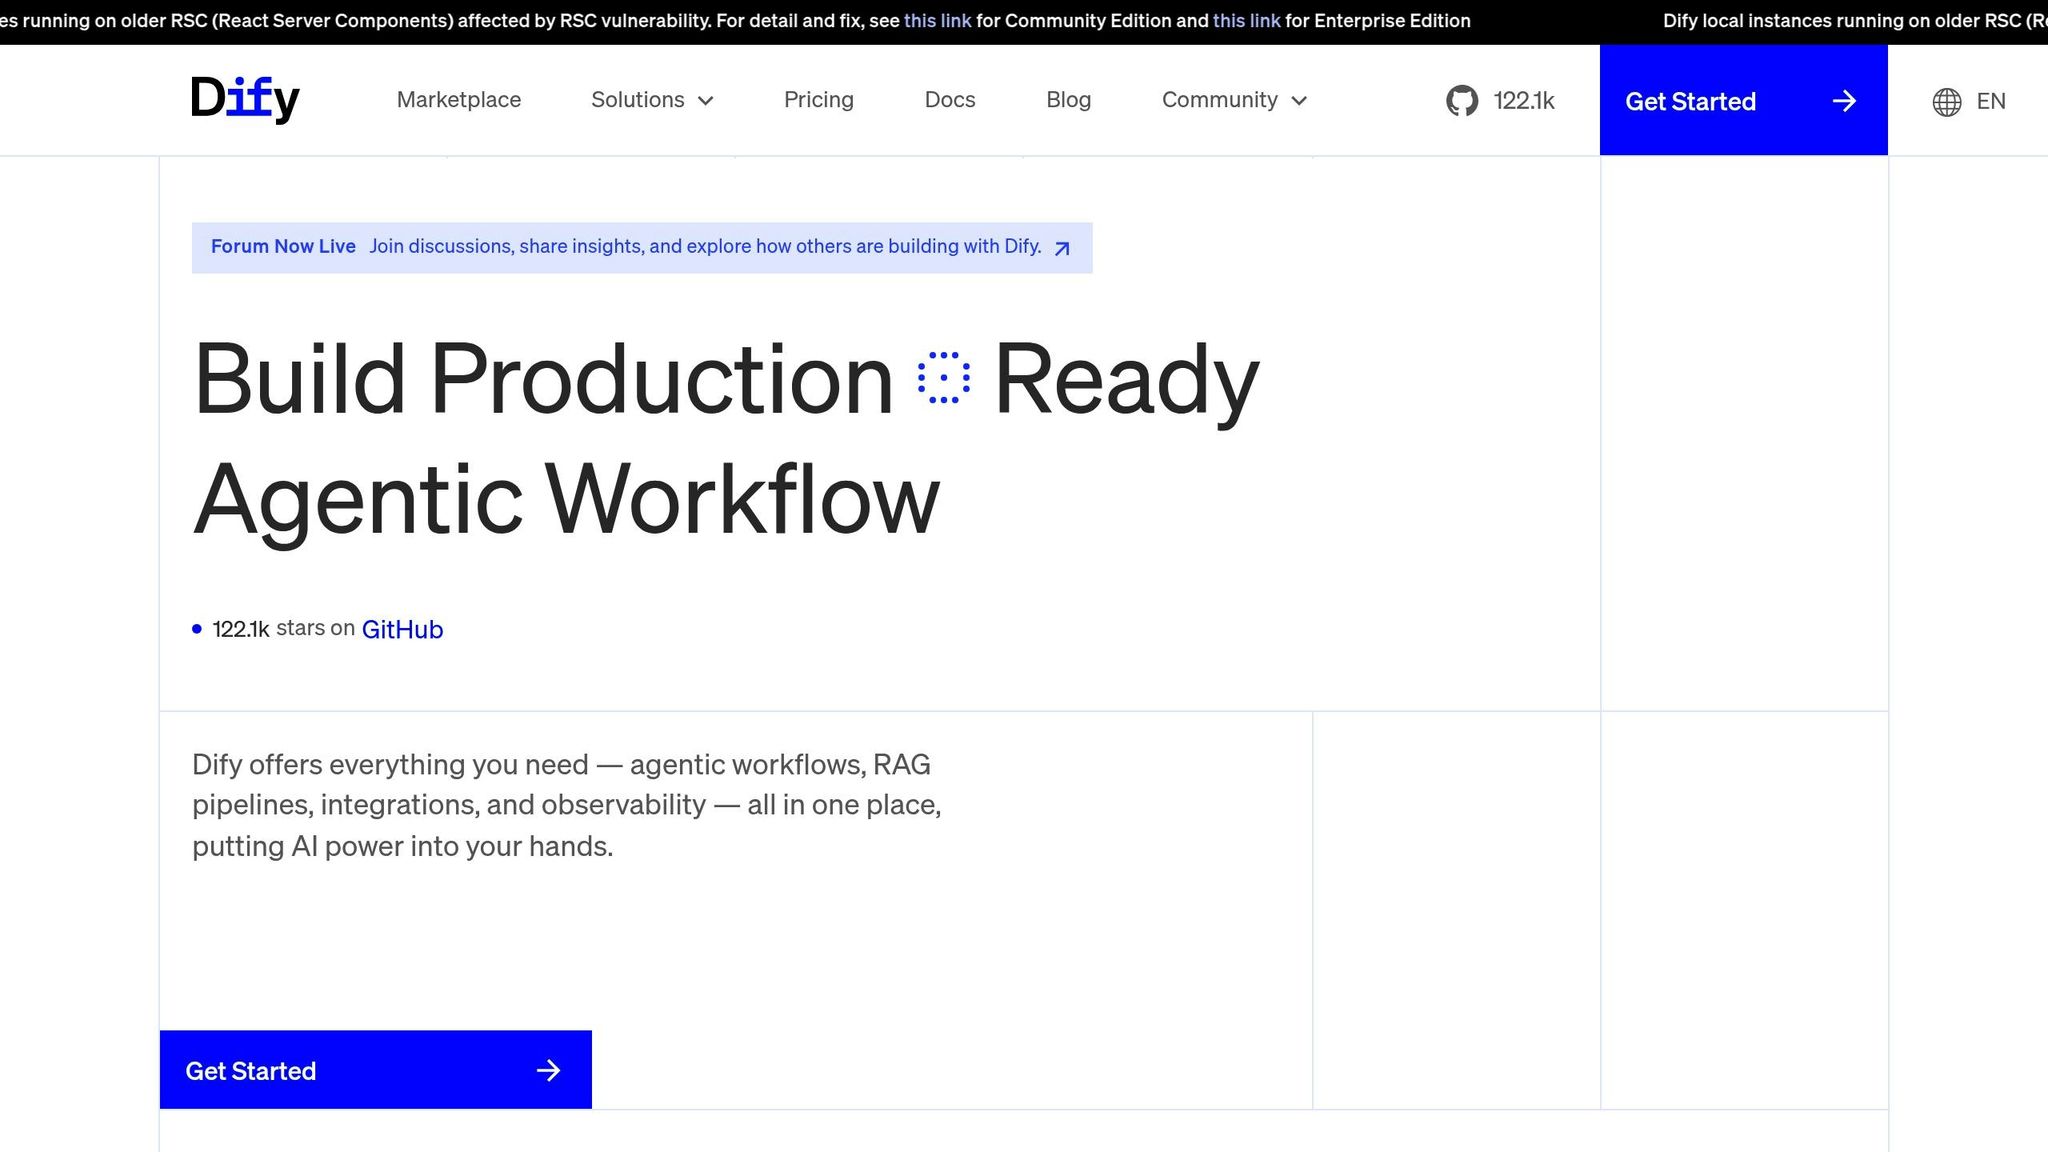Screen dimensions: 2048x1152
Task: Expand the Community dropdown chevron
Action: click(1299, 101)
